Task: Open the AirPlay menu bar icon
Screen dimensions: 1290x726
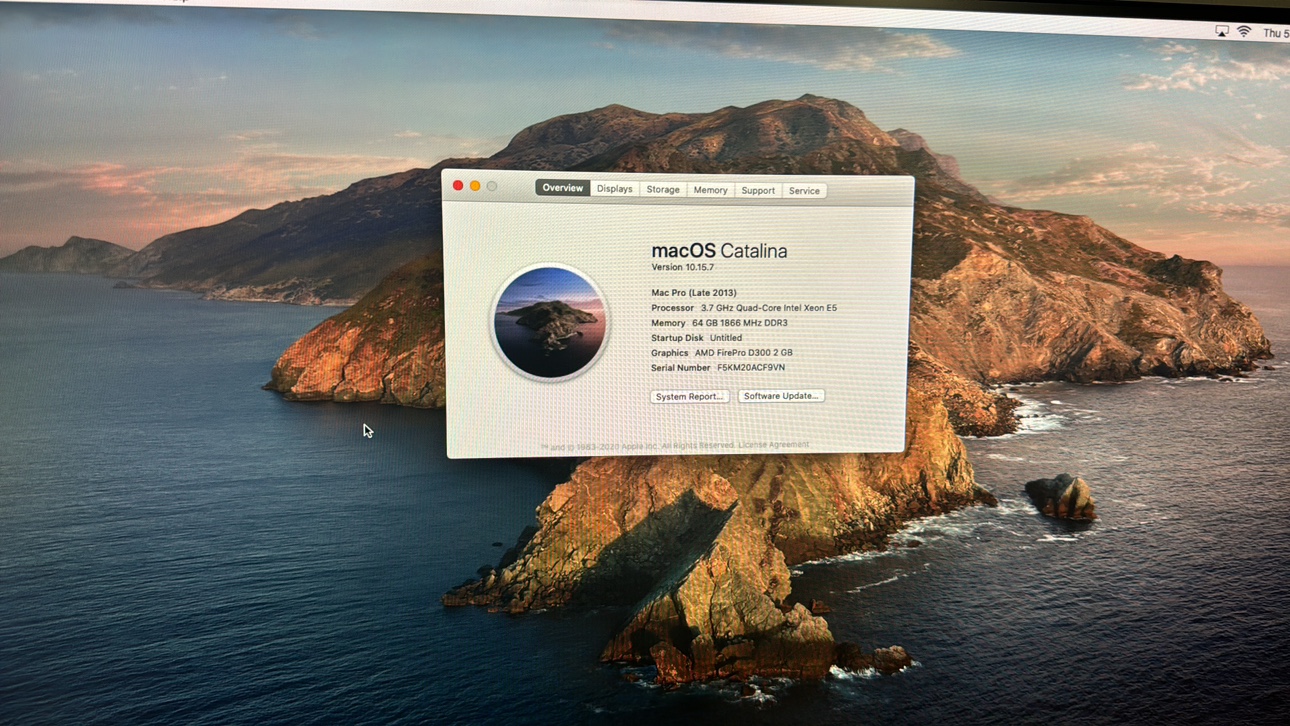Action: [x=1222, y=31]
